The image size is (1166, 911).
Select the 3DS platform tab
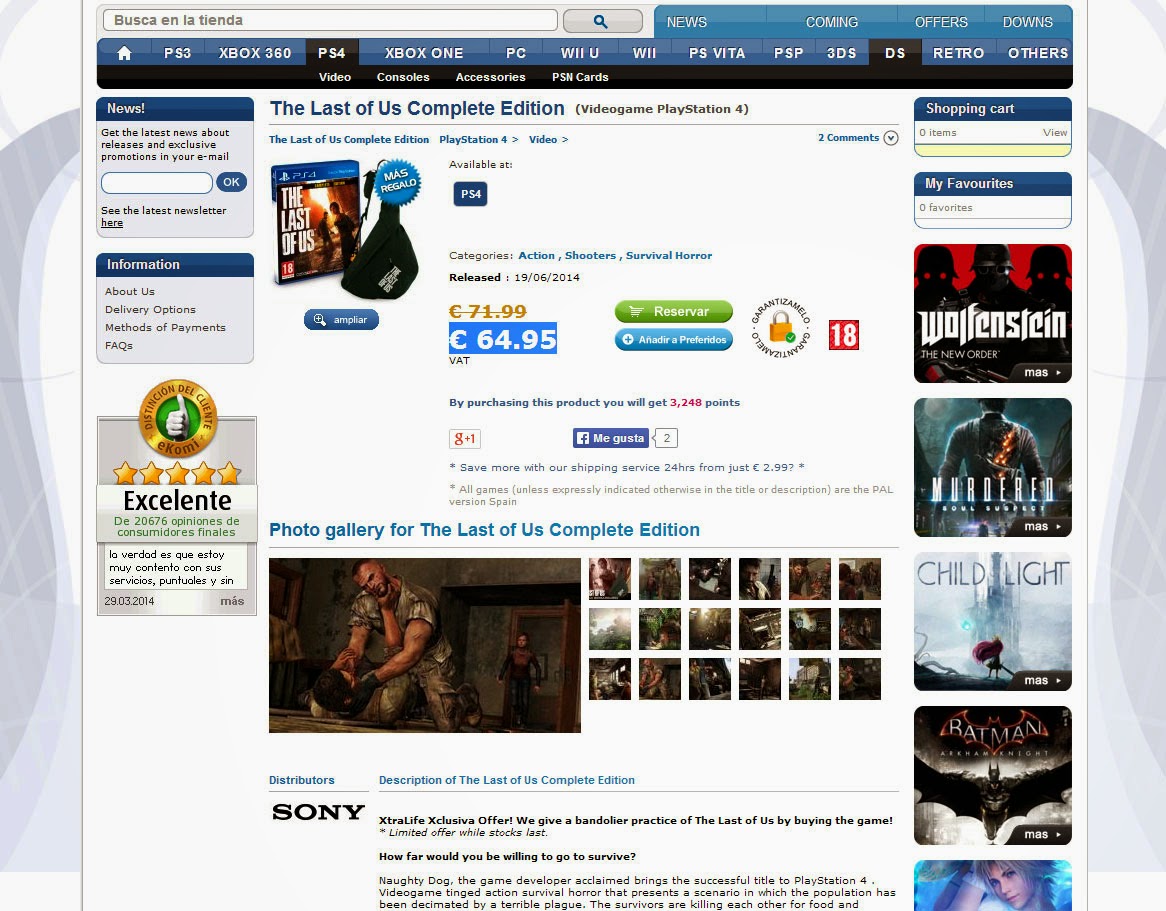click(x=841, y=53)
